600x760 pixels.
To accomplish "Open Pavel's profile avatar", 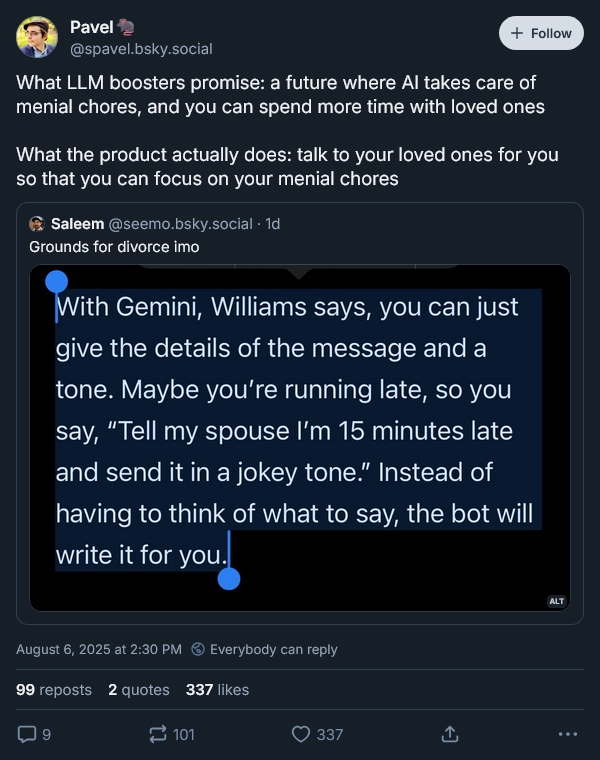I will point(37,37).
